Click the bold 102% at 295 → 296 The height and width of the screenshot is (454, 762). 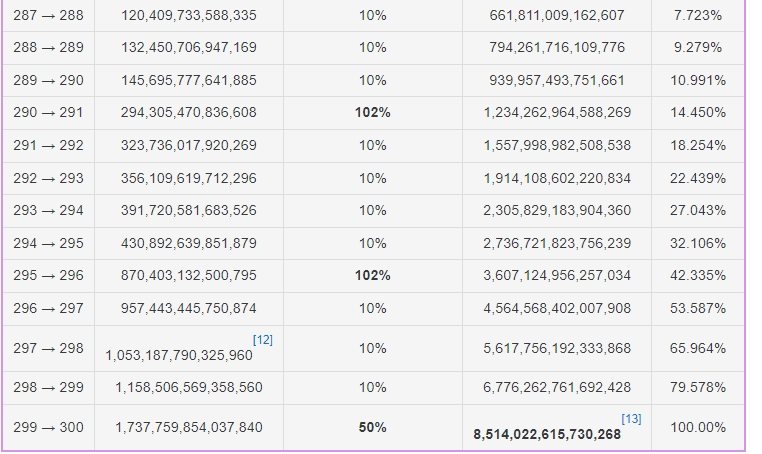373,276
